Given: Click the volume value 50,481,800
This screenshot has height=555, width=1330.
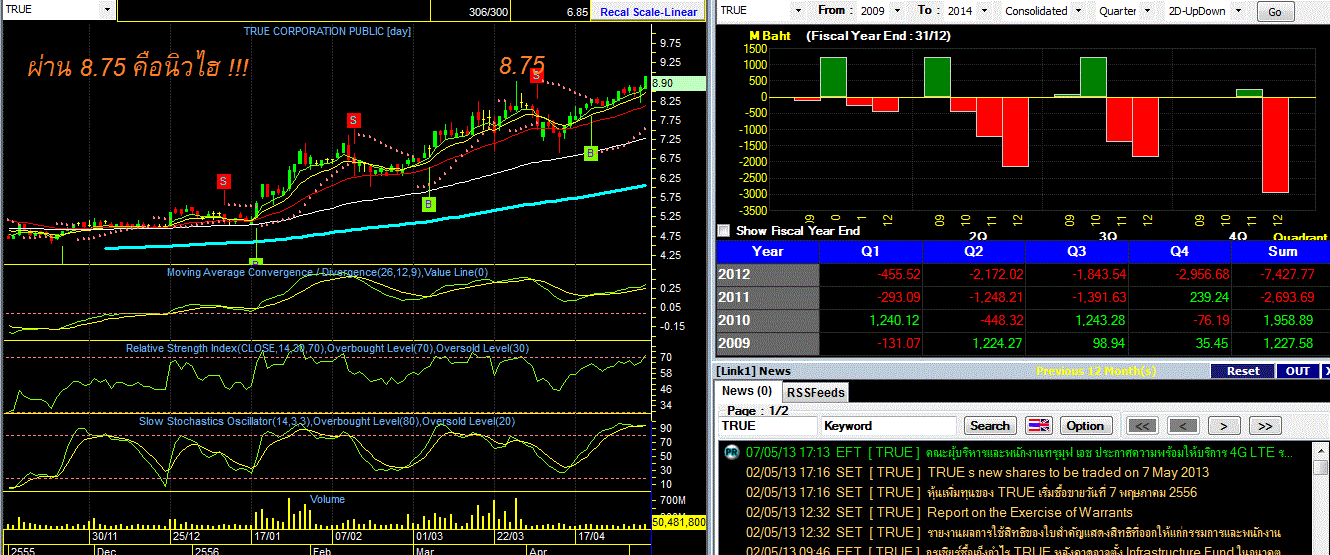Looking at the screenshot, I should [678, 522].
